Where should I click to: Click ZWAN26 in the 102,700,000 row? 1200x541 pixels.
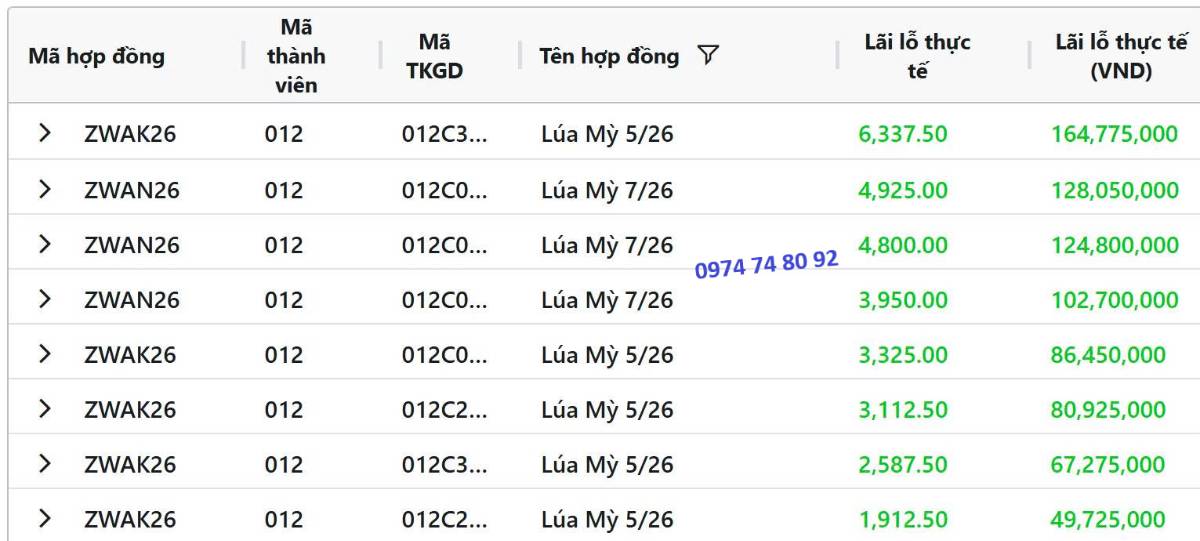click(132, 300)
